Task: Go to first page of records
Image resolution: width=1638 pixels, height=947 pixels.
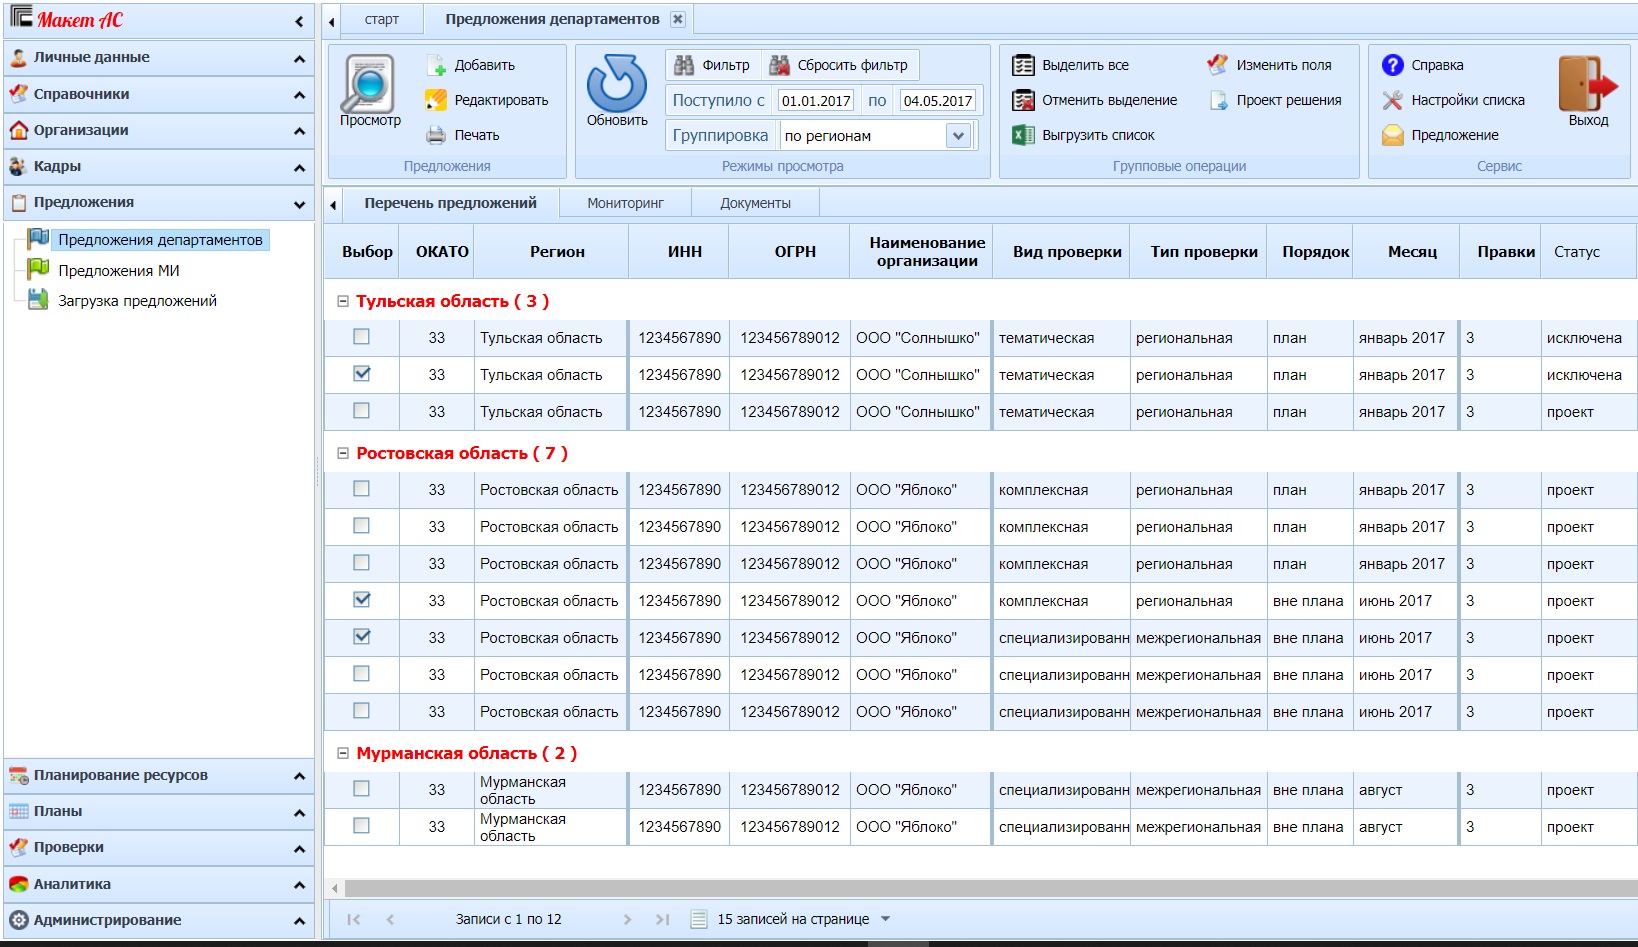Action: (353, 919)
